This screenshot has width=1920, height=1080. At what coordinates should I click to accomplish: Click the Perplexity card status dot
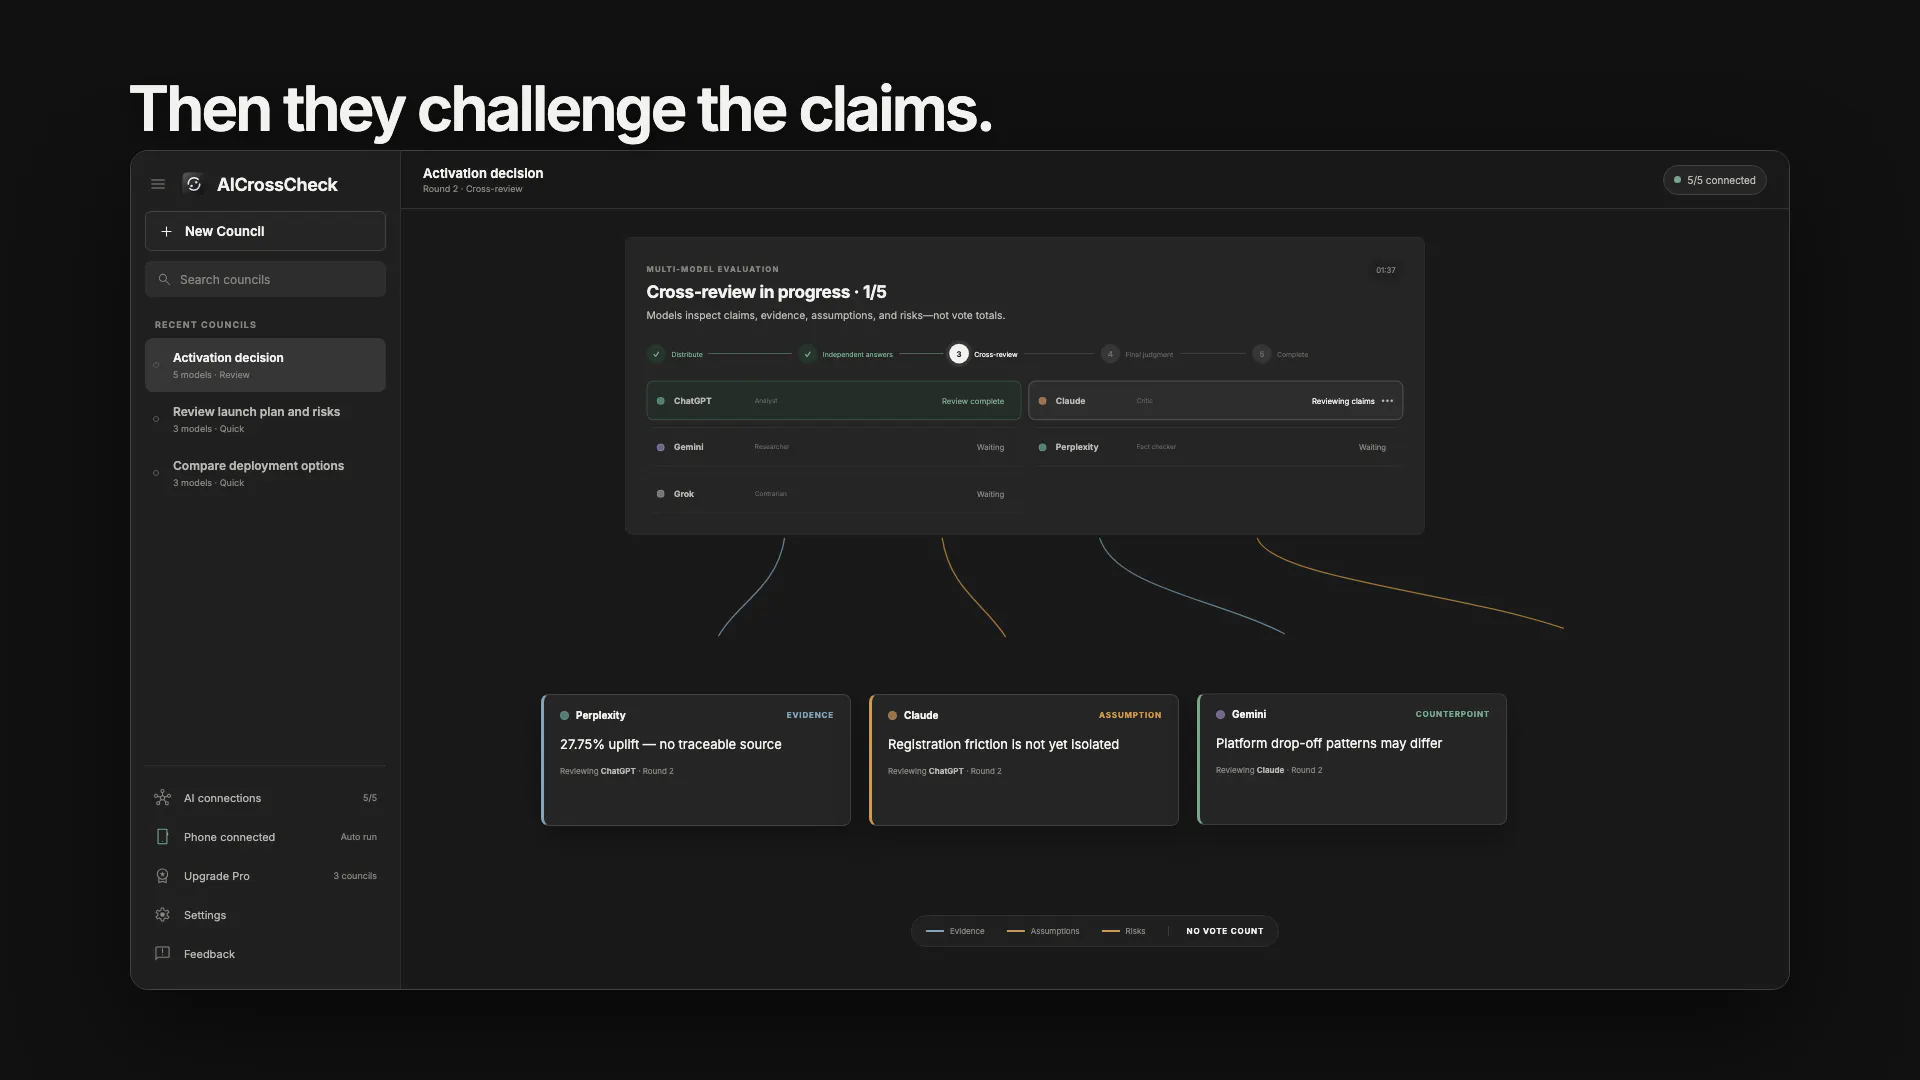pyautogui.click(x=564, y=716)
